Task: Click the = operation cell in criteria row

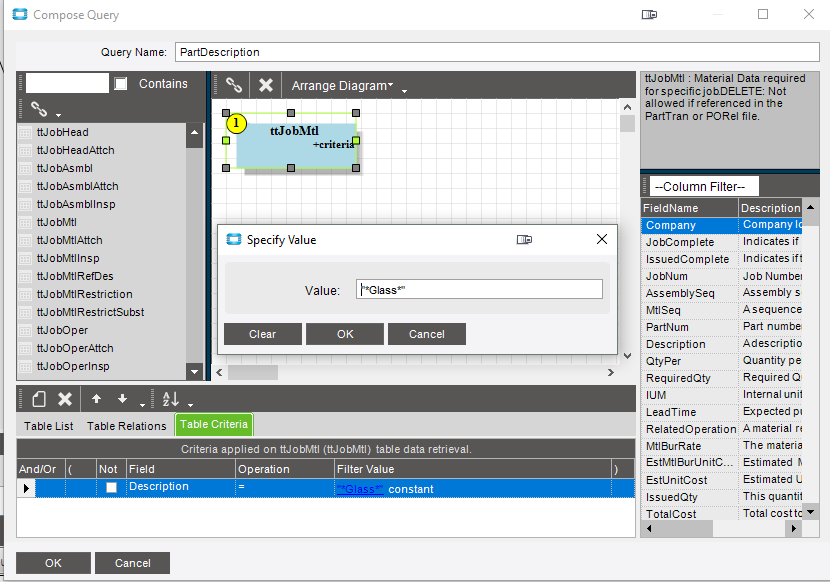Action: click(x=285, y=488)
